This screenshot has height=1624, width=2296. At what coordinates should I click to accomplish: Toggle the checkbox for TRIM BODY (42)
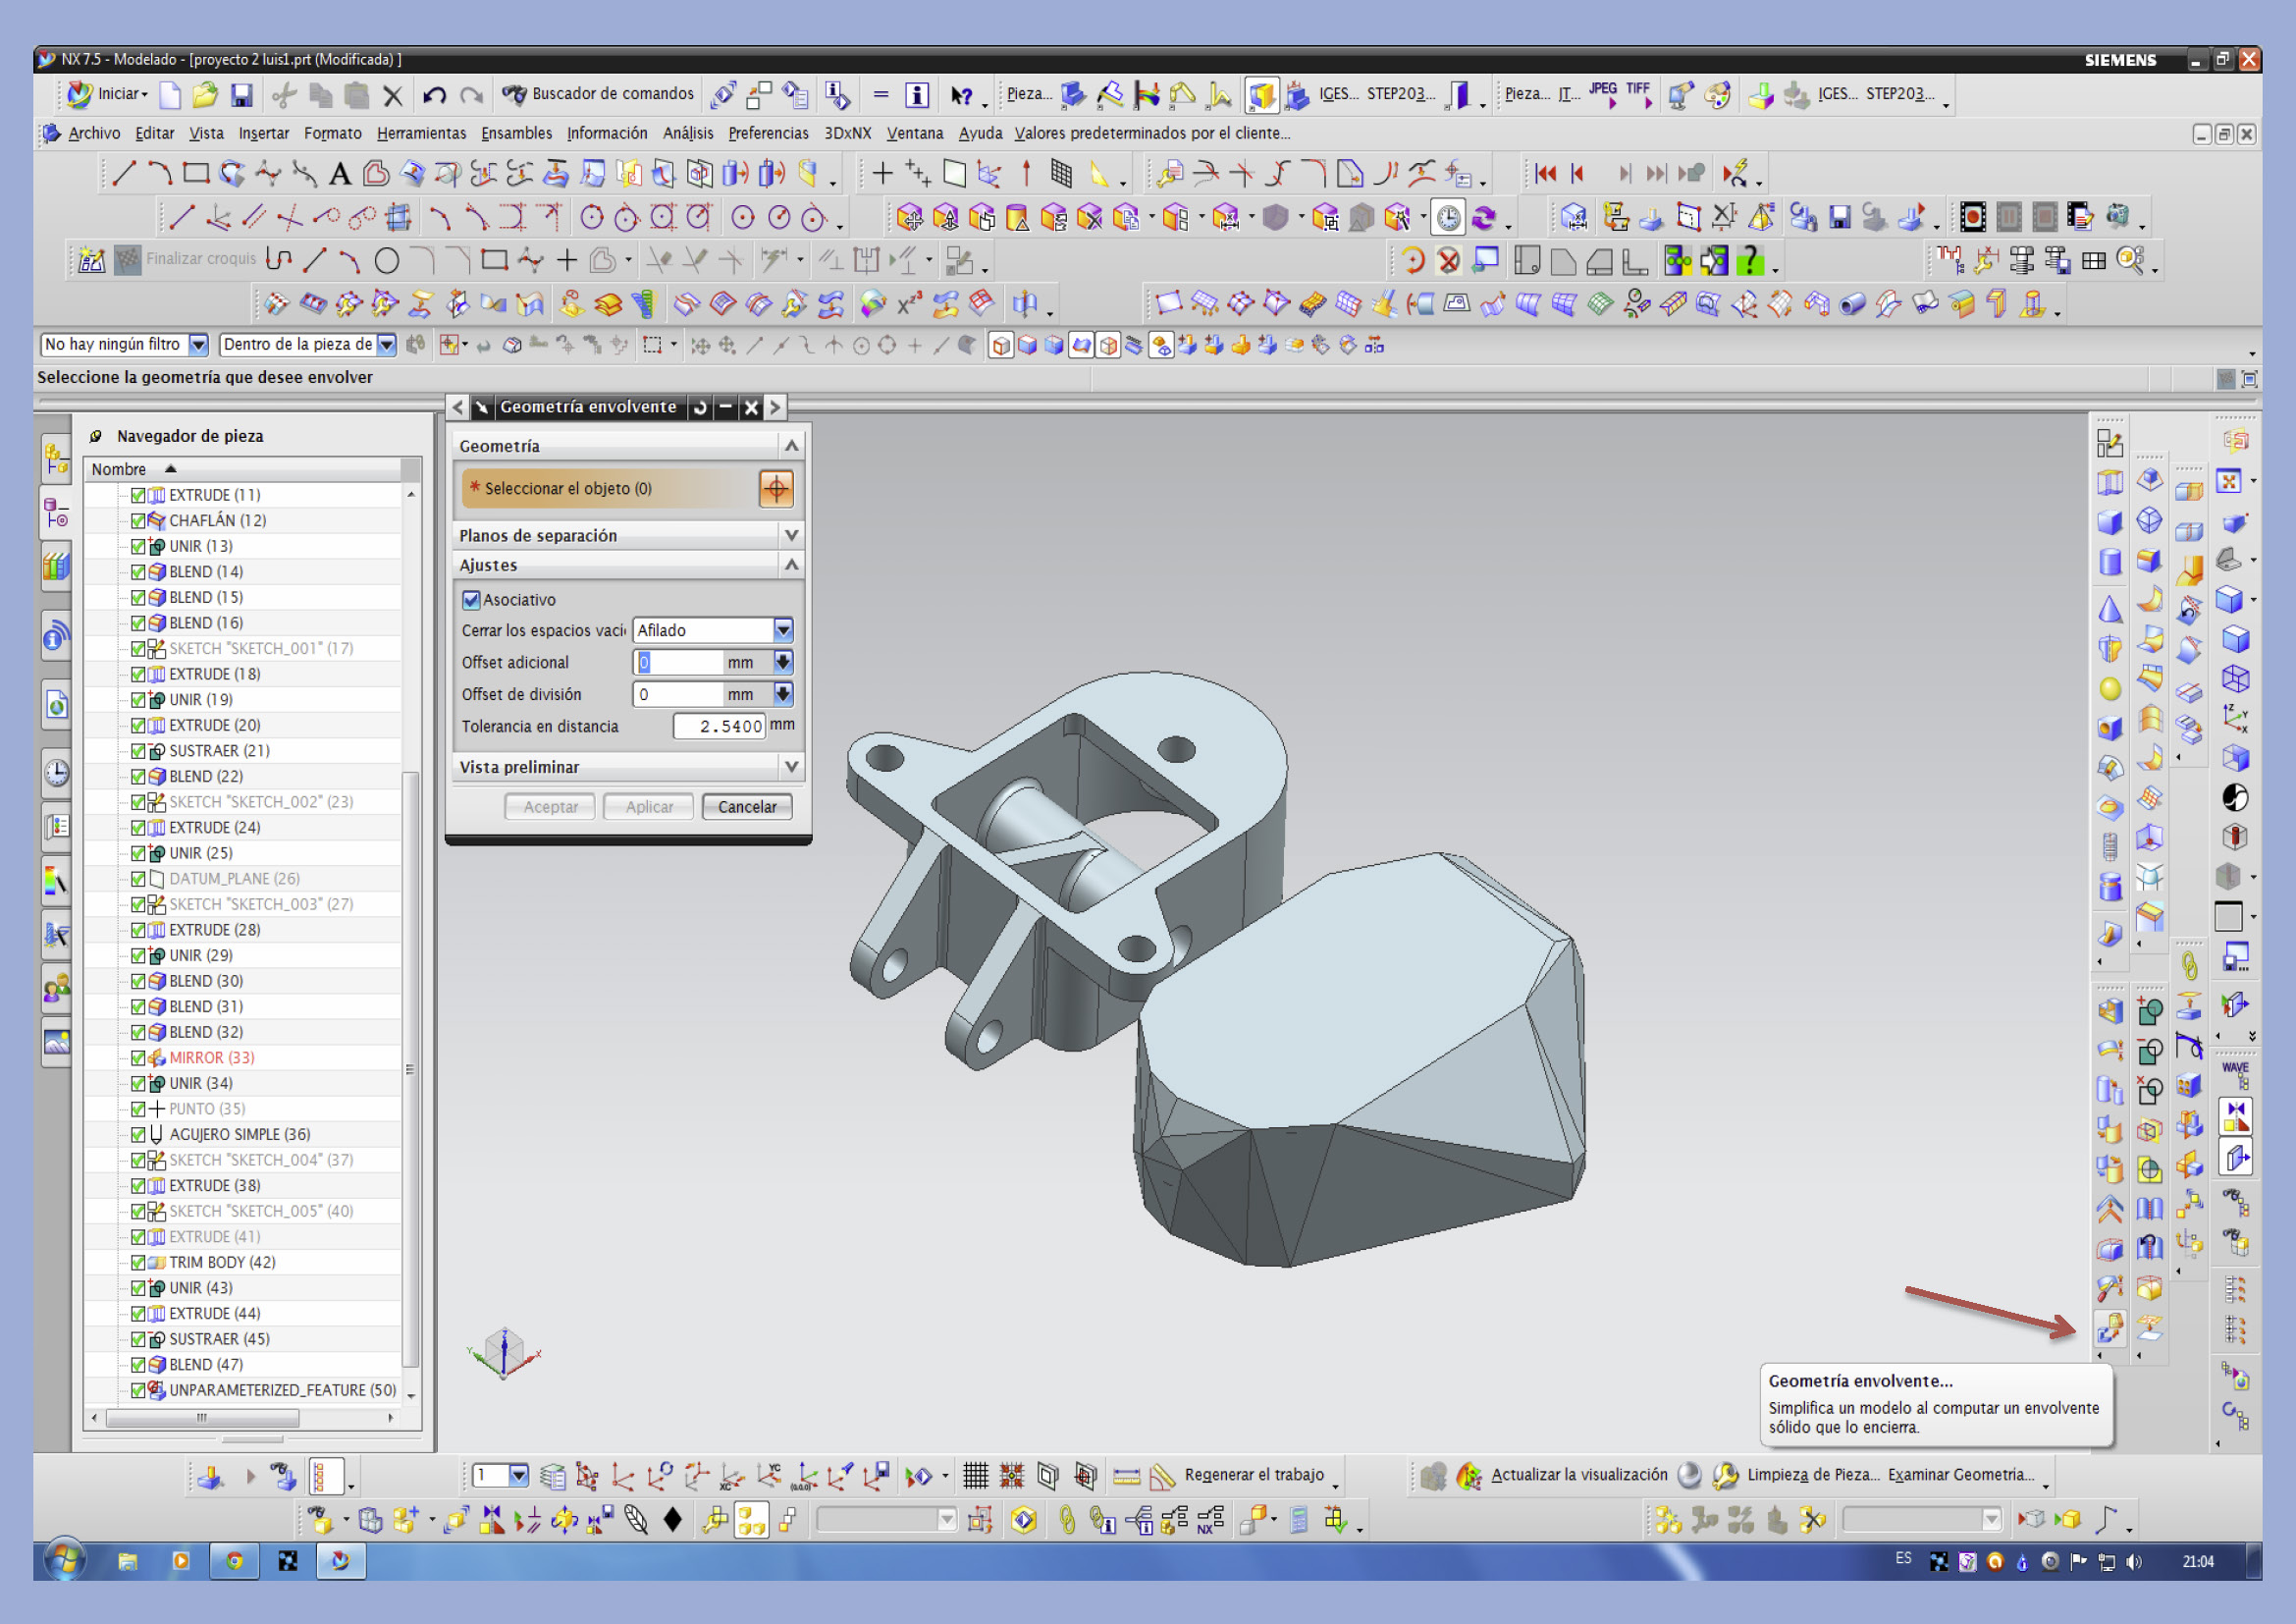pyautogui.click(x=138, y=1263)
